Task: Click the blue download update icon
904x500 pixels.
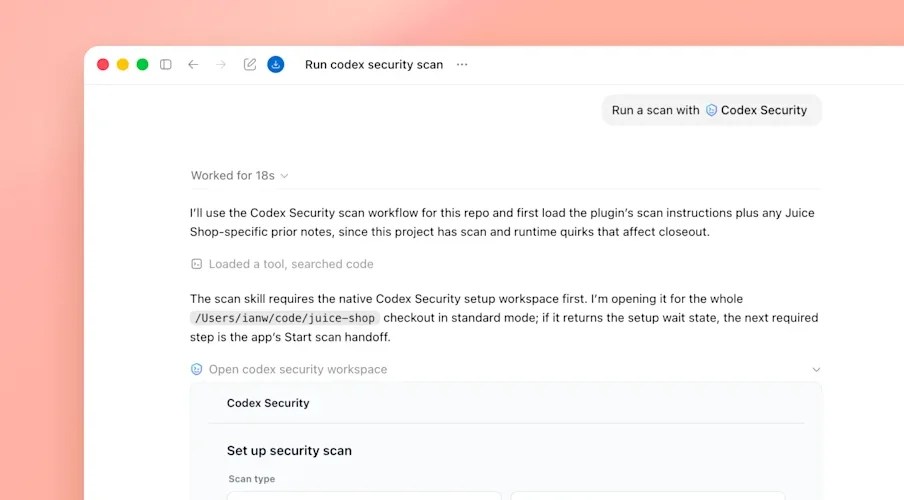Action: pyautogui.click(x=276, y=65)
